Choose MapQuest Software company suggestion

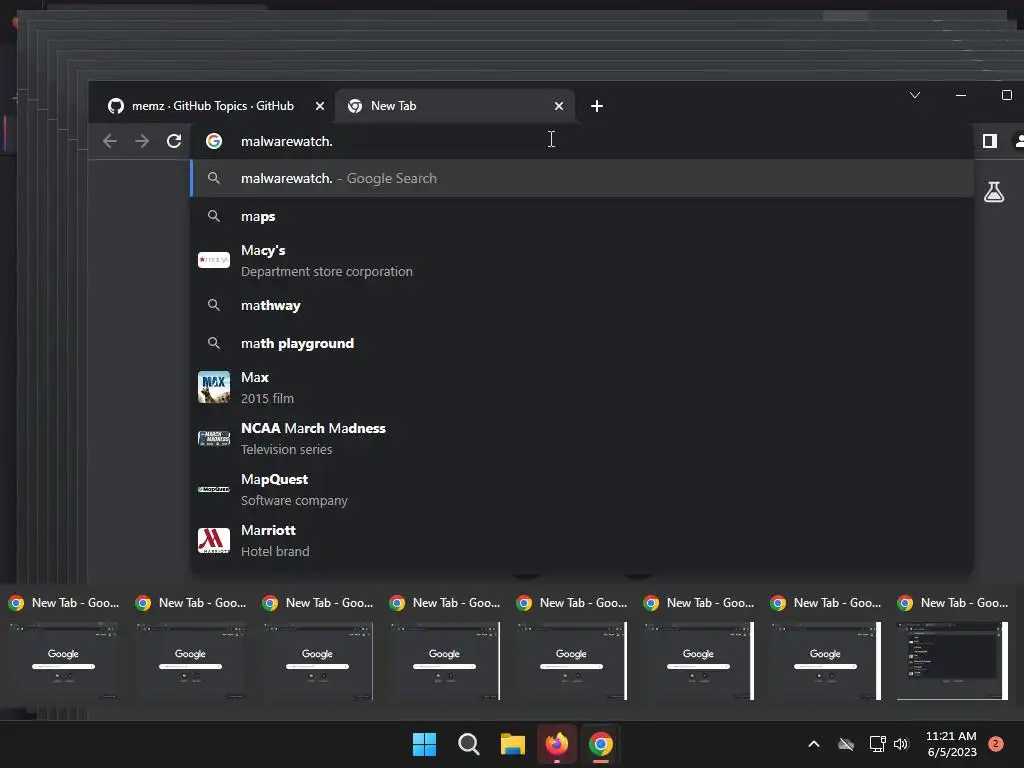pos(581,489)
